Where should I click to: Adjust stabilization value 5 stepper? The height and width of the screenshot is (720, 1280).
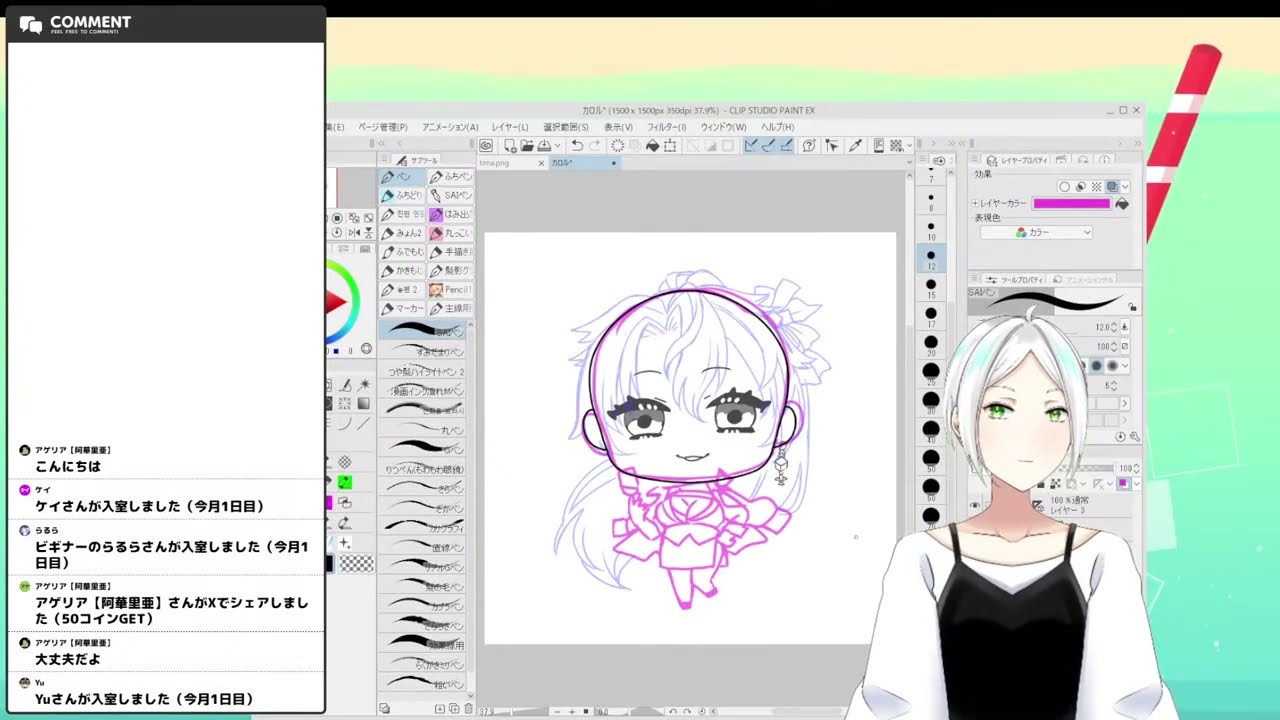pos(1114,385)
